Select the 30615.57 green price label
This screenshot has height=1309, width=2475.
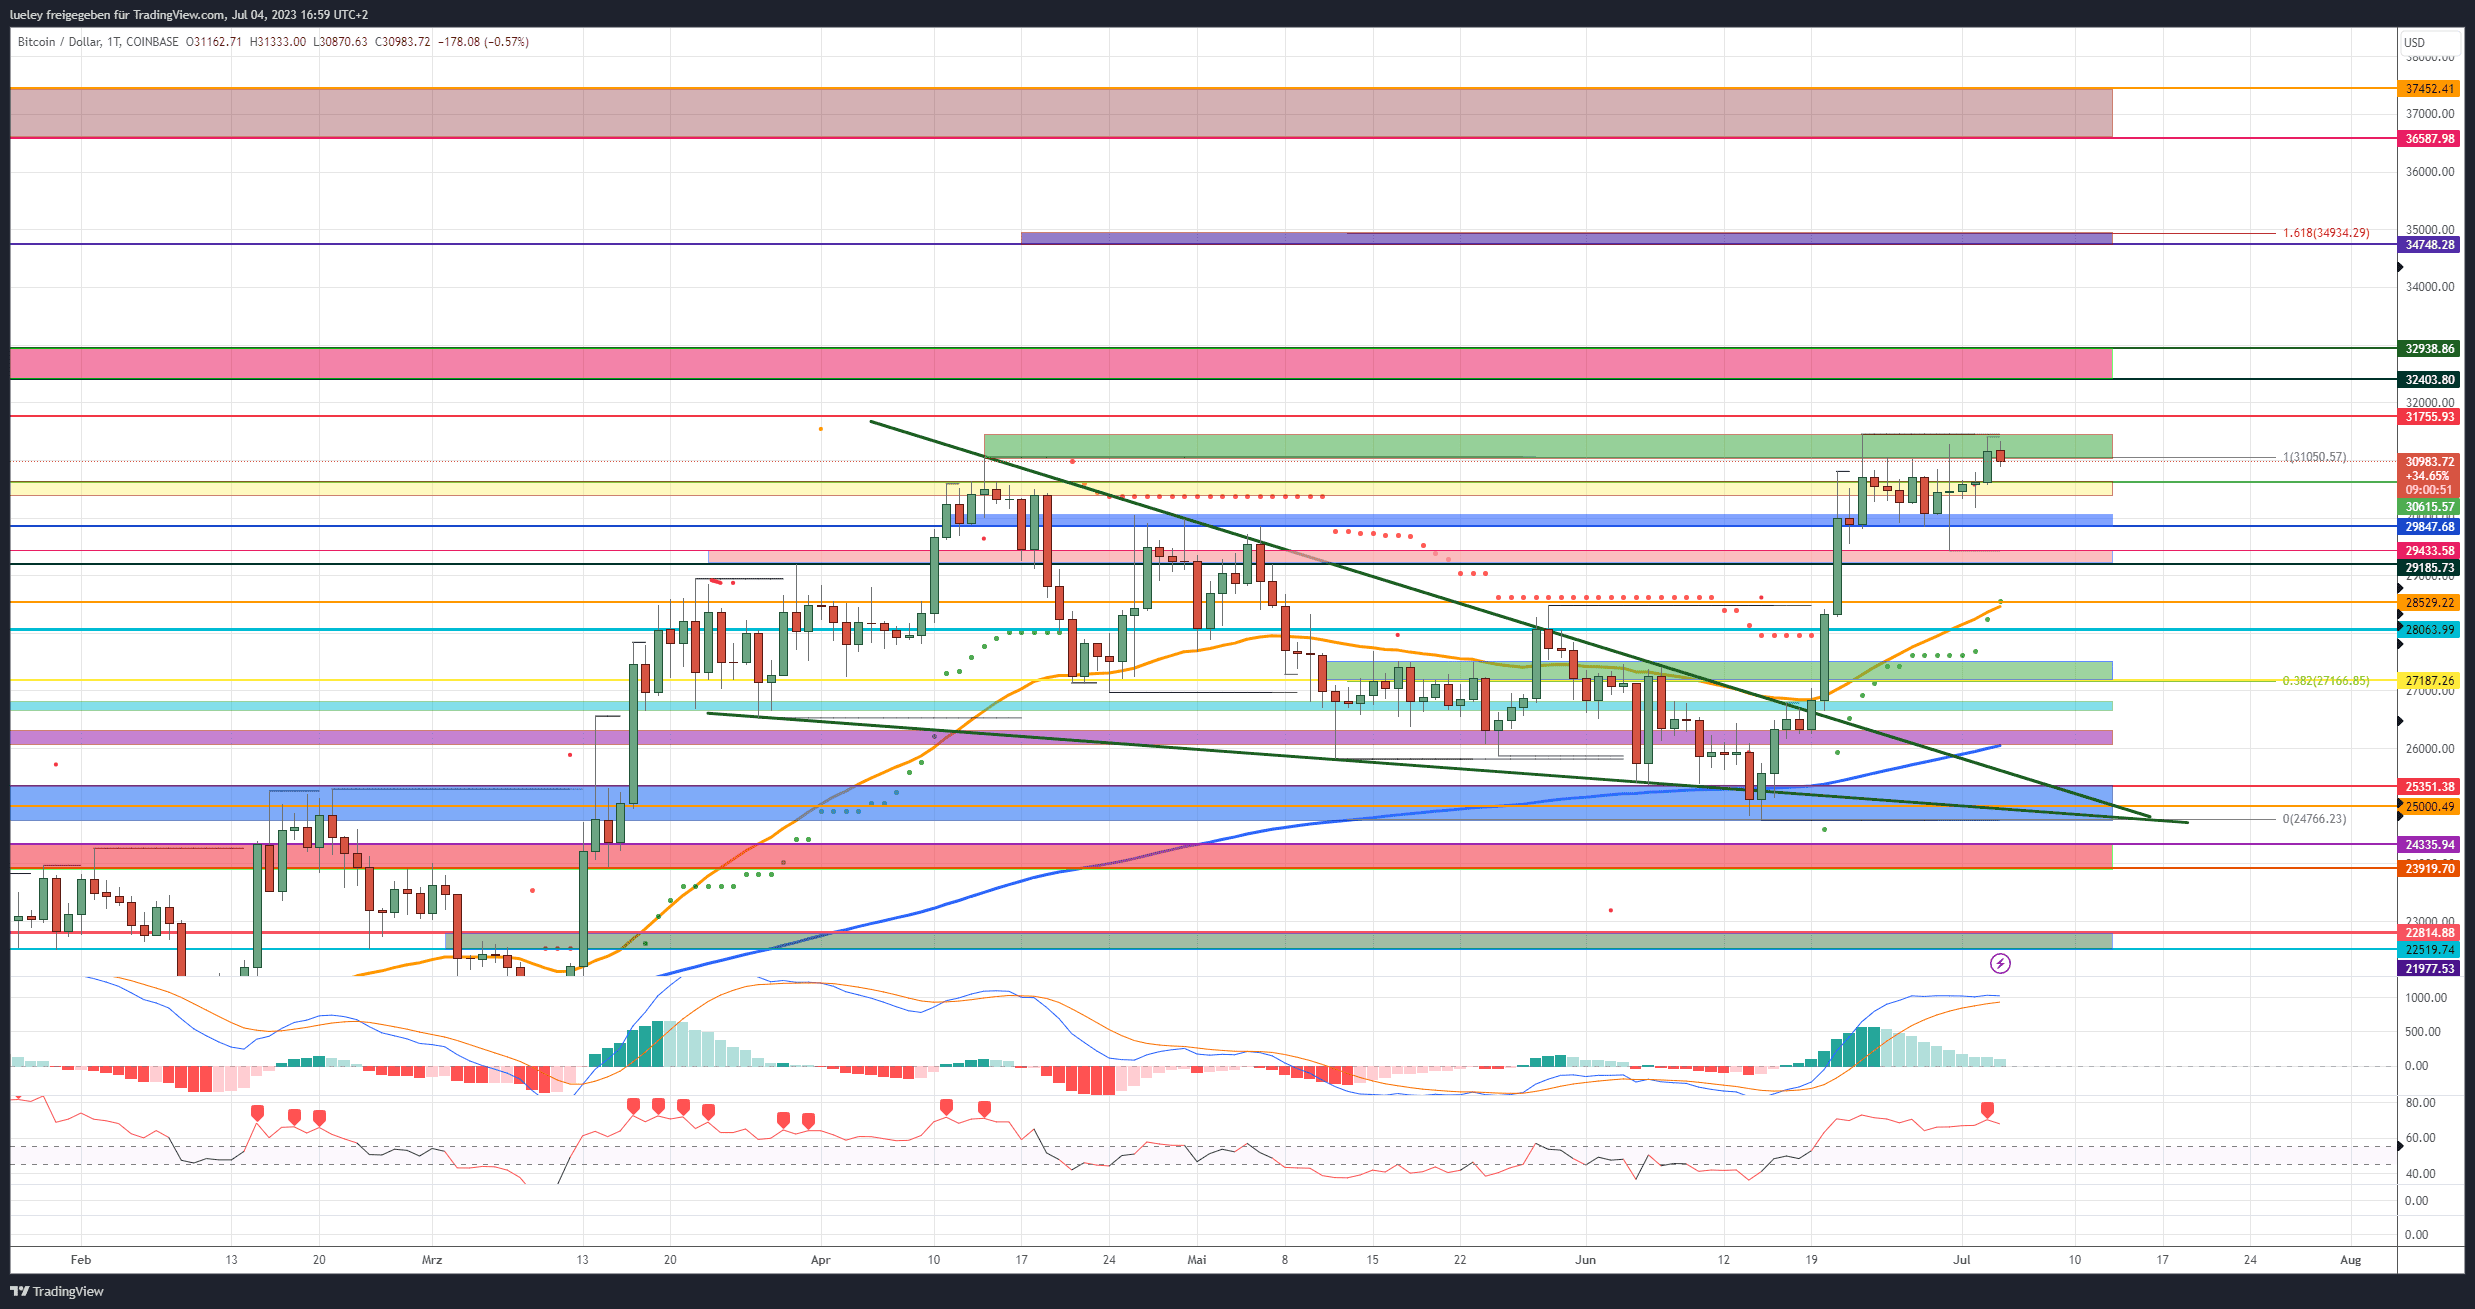click(x=2429, y=507)
